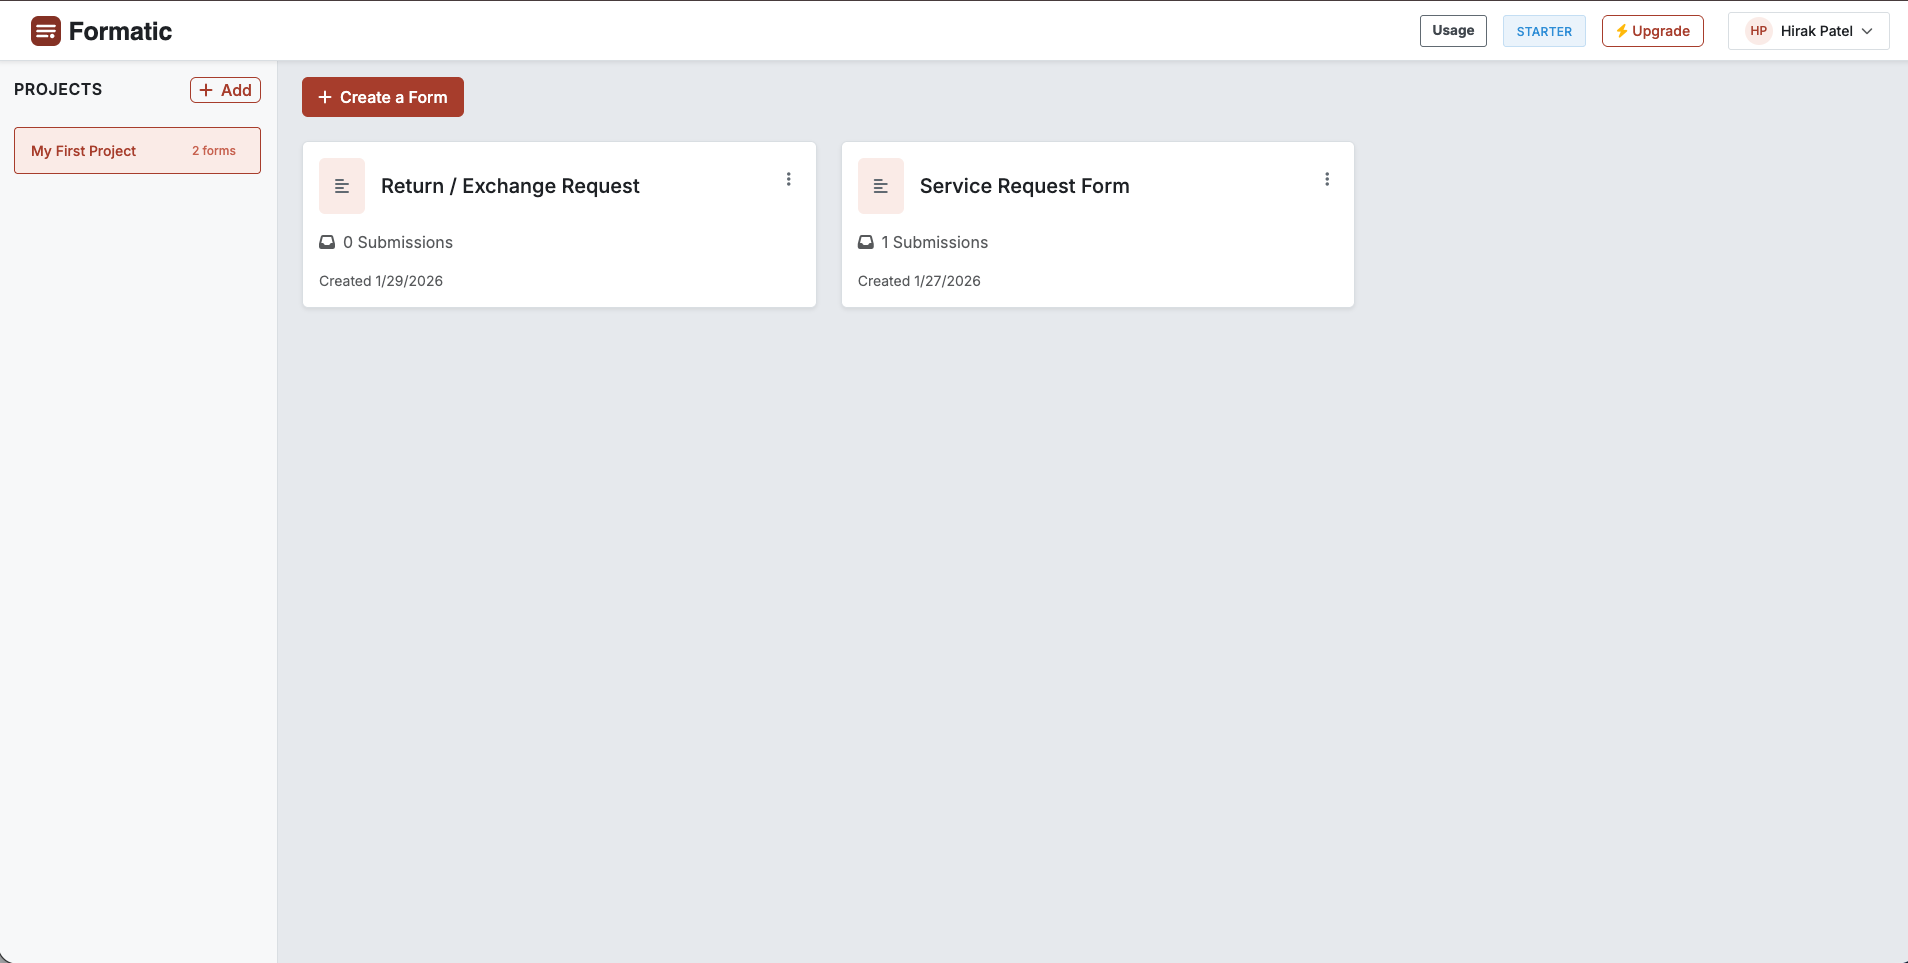The image size is (1908, 963).
Task: Click the Service Request Form title
Action: pos(1023,185)
